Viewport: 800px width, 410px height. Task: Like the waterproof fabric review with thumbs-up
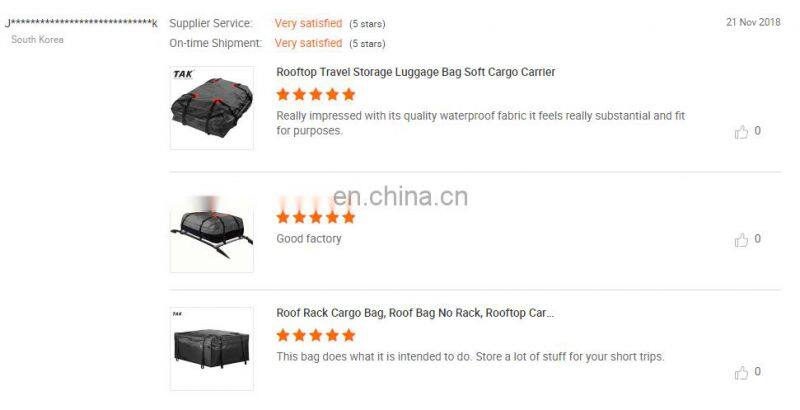[741, 132]
